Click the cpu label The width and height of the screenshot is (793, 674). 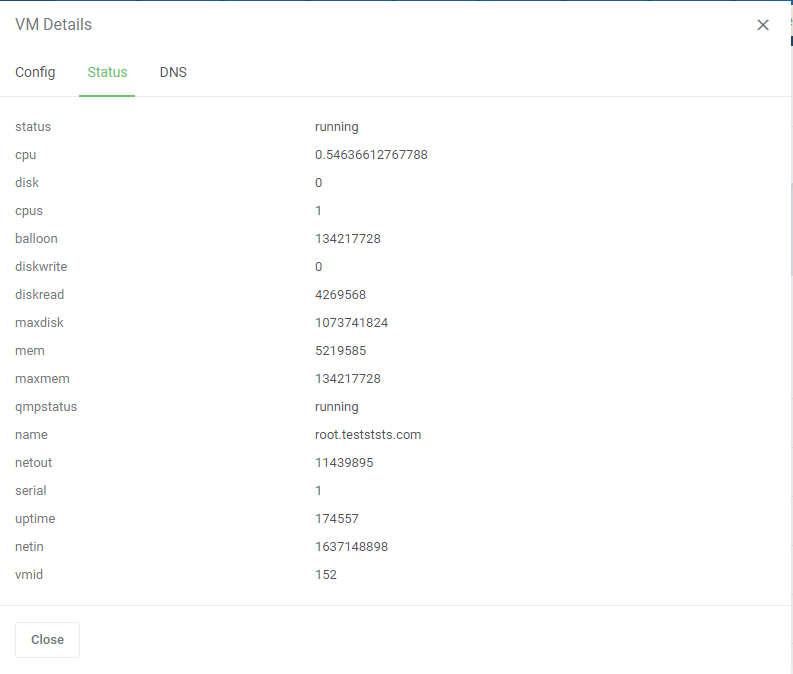coord(25,155)
